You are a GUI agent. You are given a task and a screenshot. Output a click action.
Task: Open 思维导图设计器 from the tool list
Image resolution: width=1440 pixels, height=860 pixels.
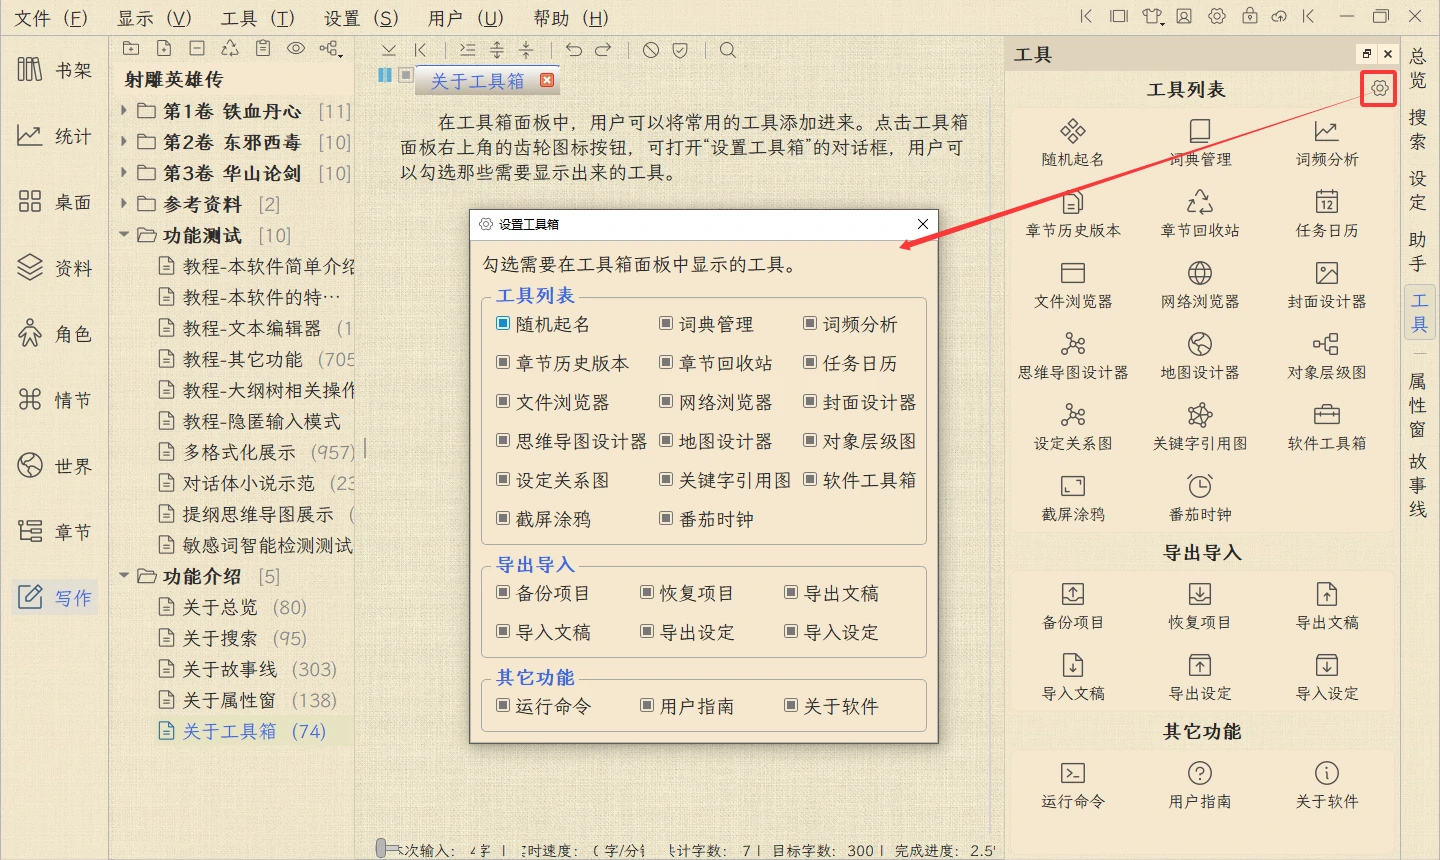tap(1072, 354)
